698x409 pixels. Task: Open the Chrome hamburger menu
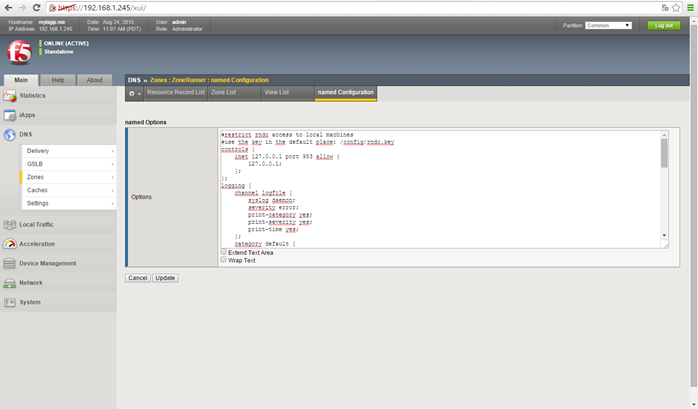tap(688, 6)
